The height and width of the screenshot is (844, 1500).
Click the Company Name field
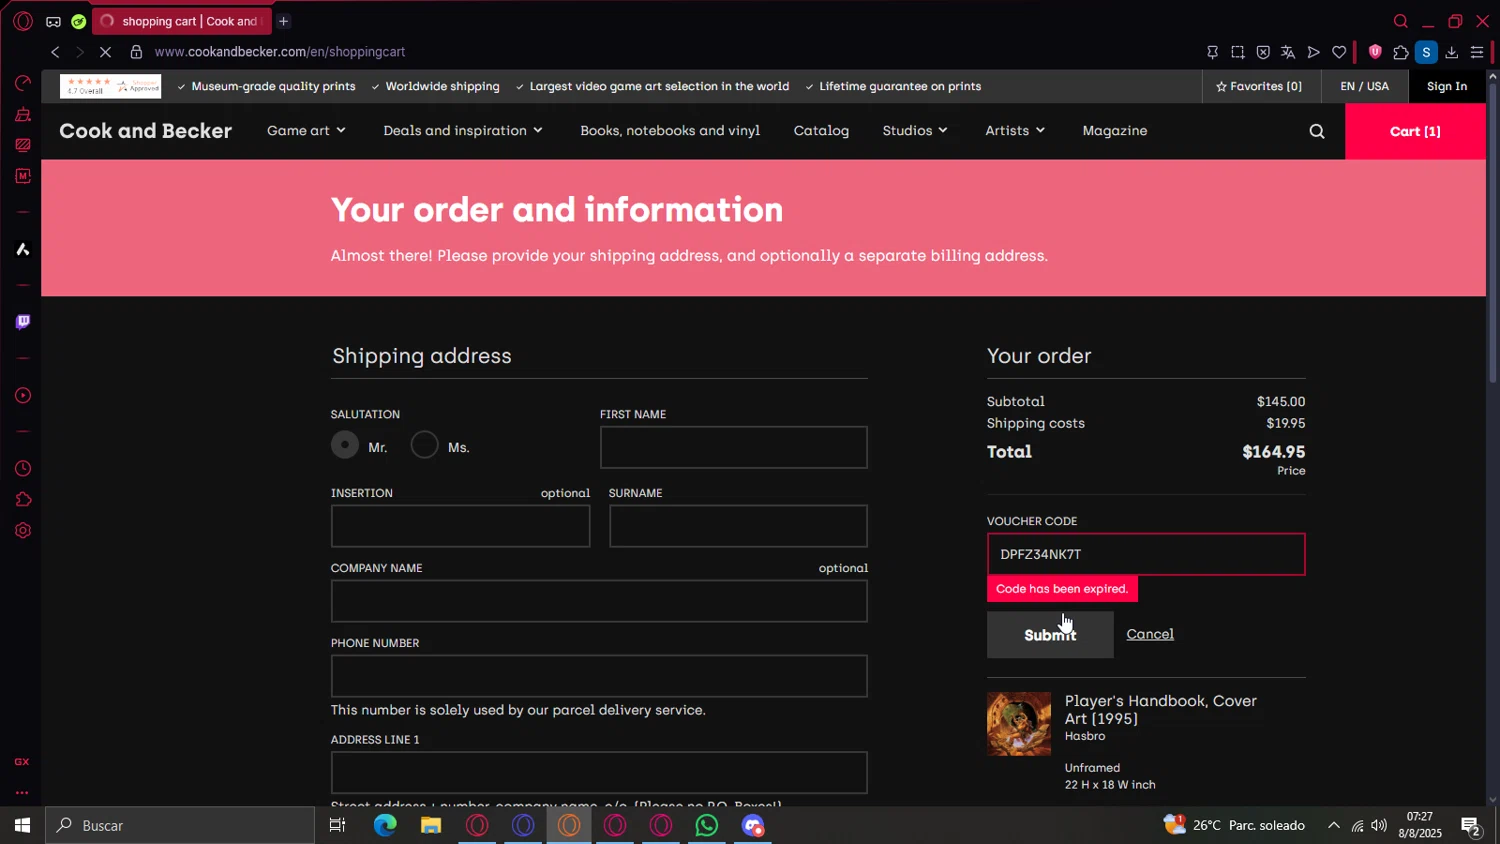point(599,601)
